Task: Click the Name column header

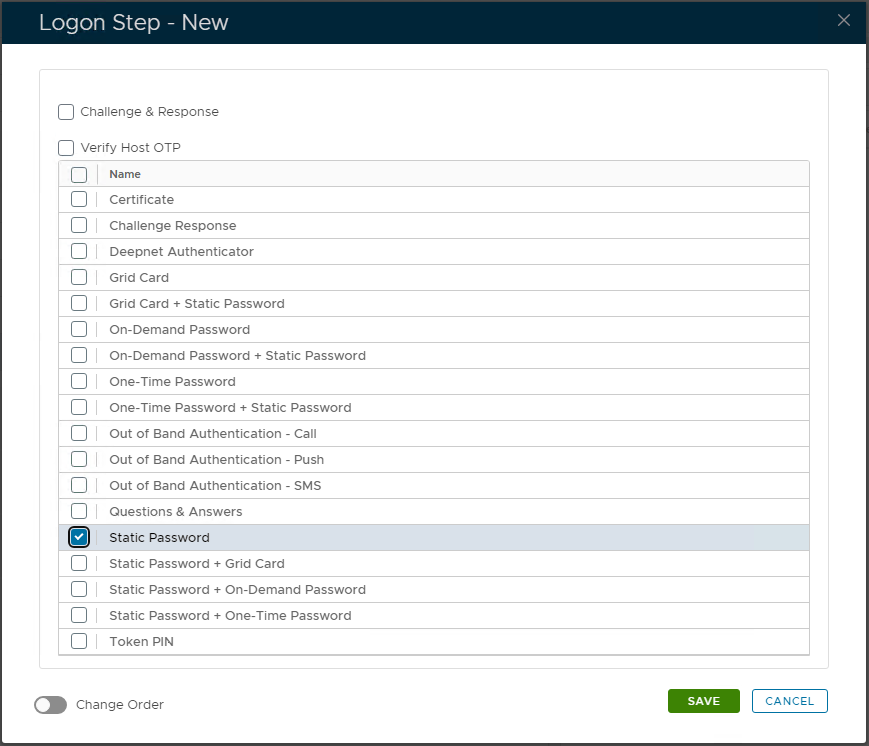Action: [125, 174]
